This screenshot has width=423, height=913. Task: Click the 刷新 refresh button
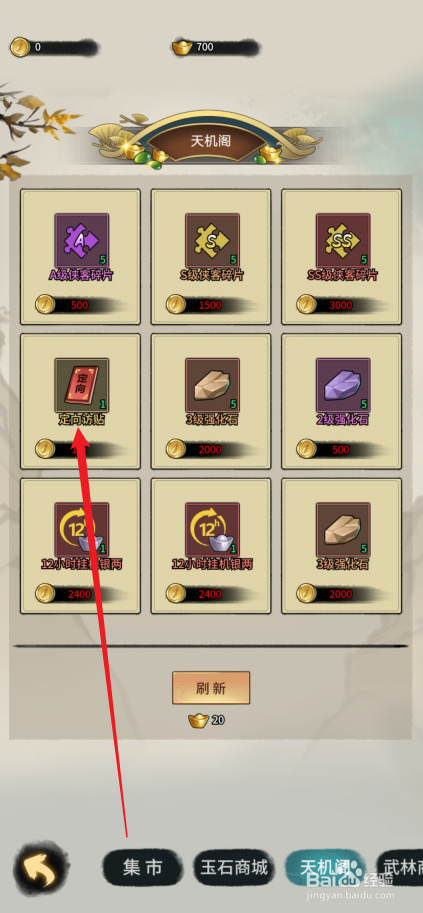[211, 688]
